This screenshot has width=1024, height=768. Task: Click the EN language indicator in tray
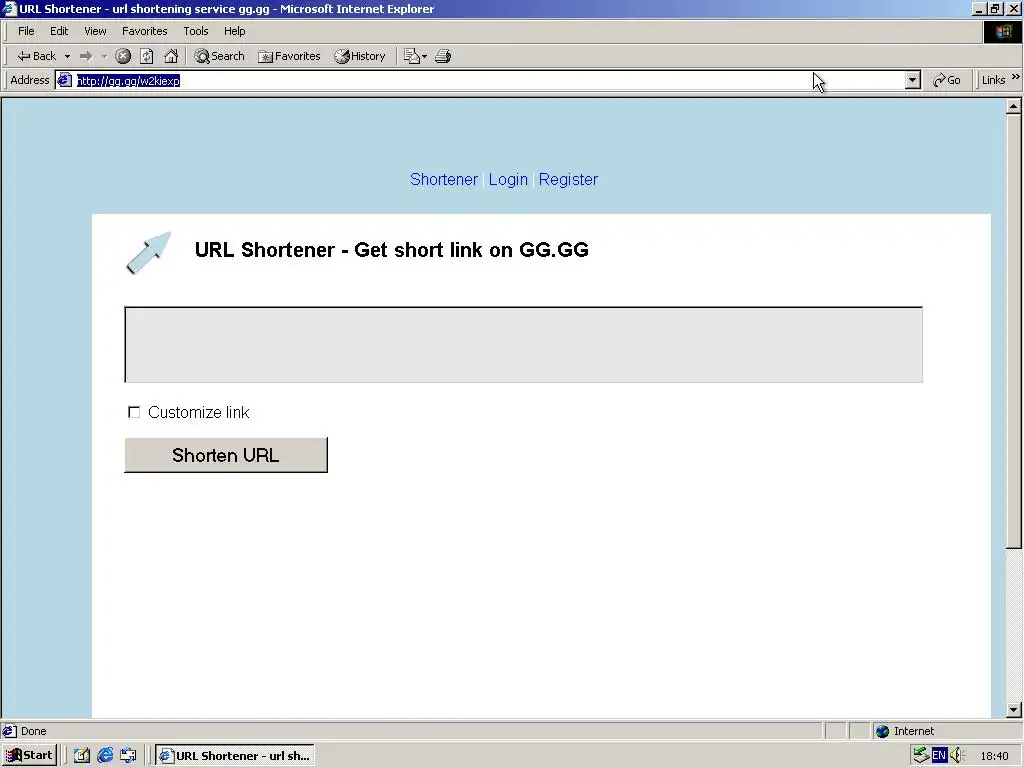coord(939,756)
